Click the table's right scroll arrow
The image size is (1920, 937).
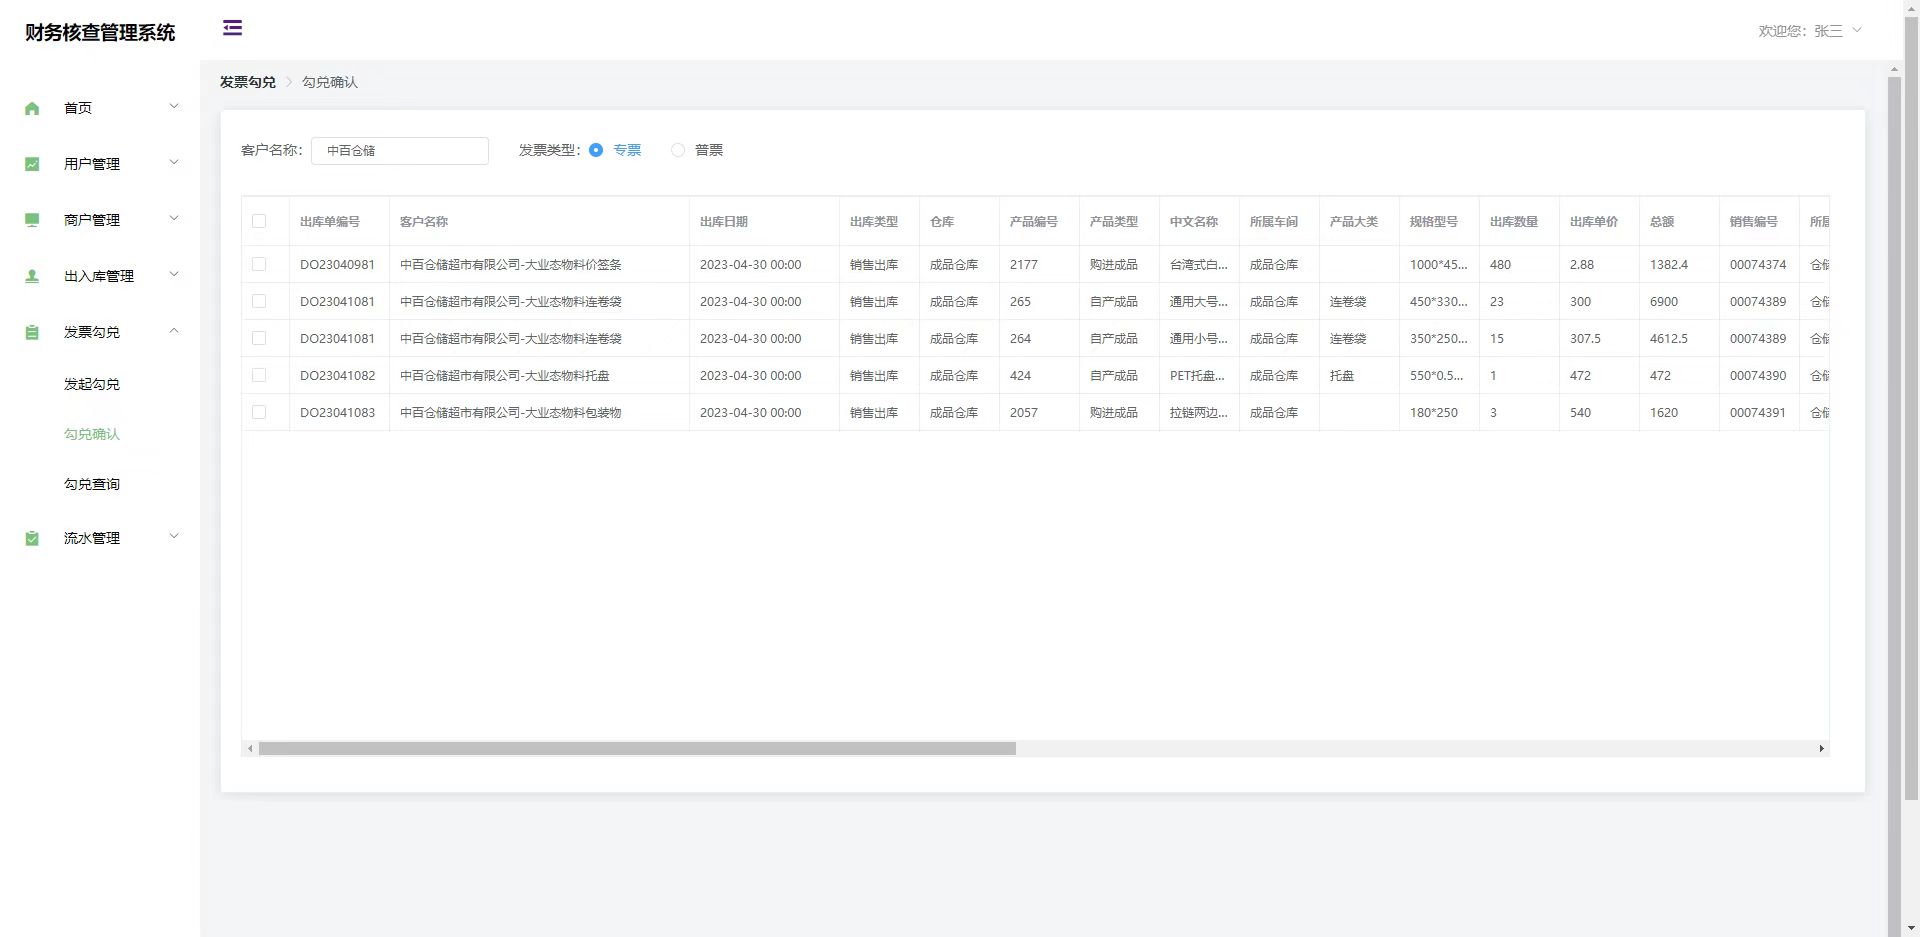coord(1821,748)
